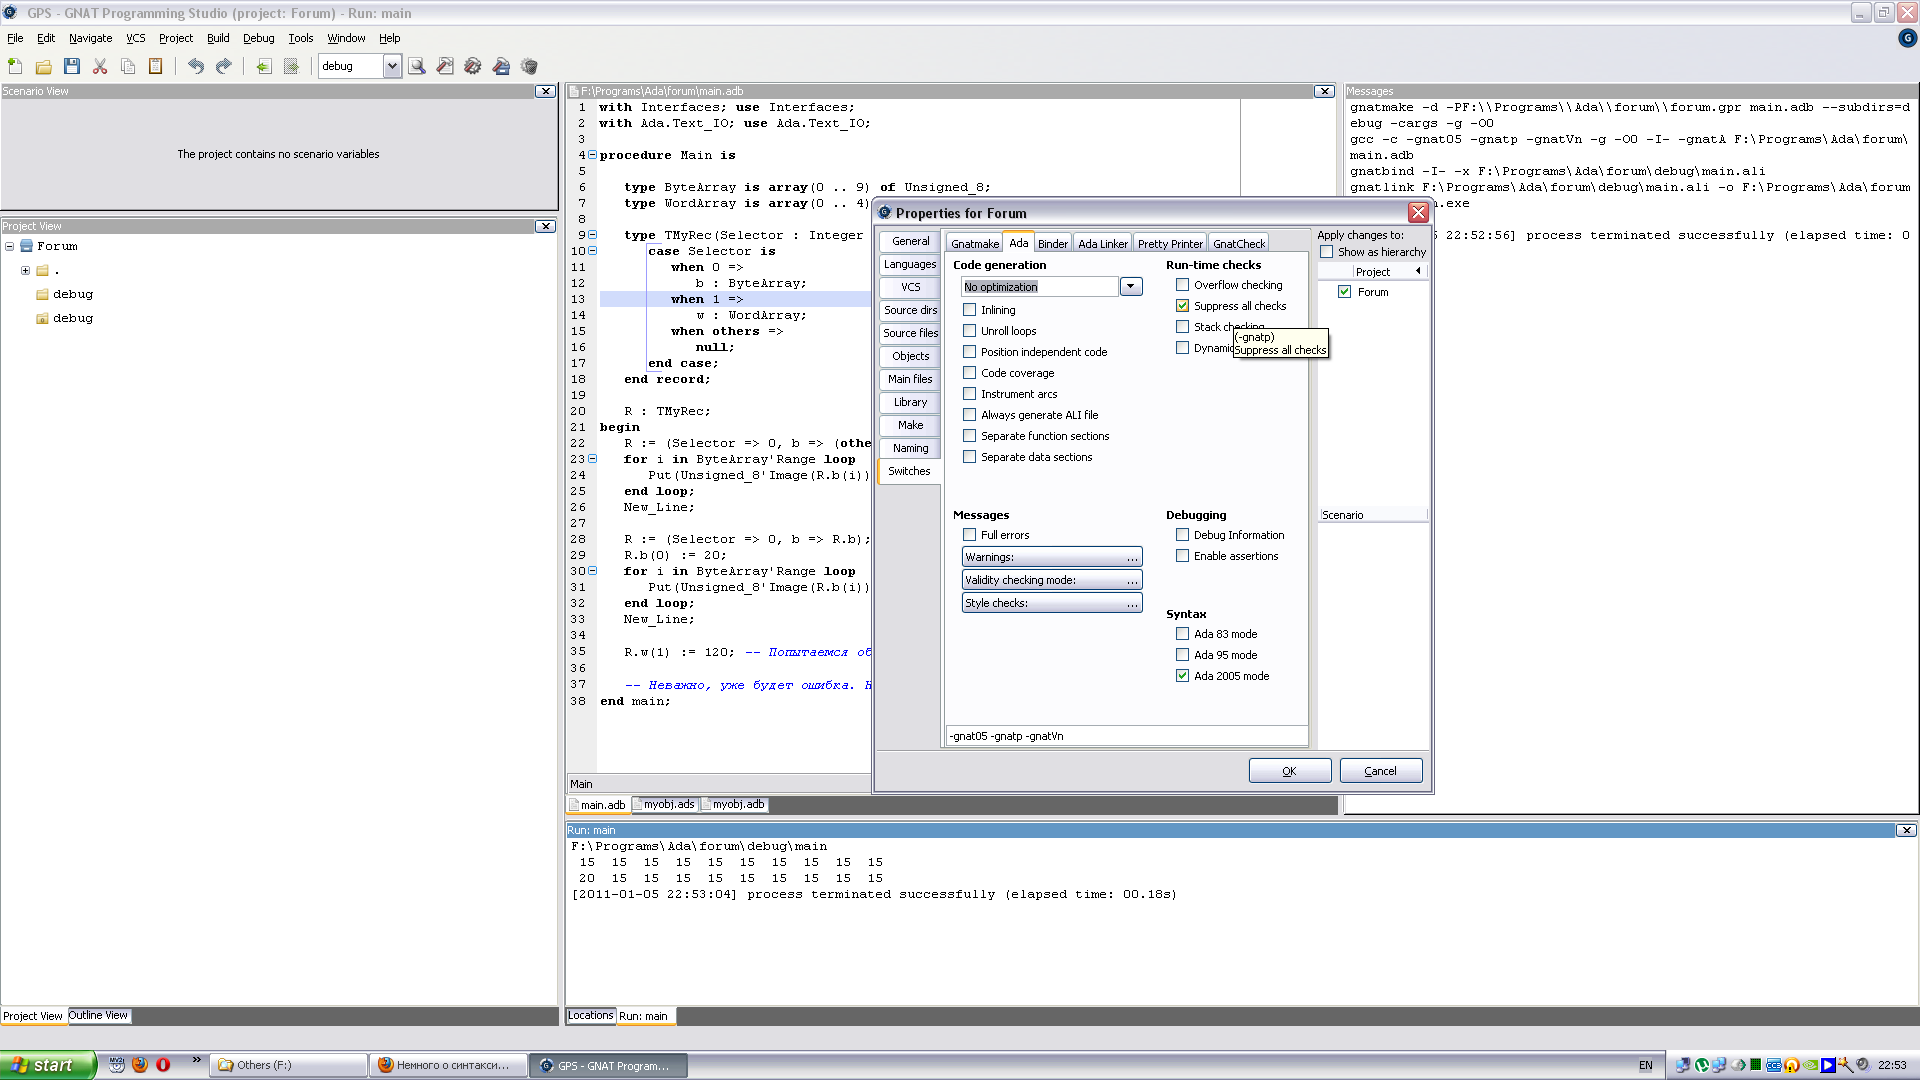Open the debug build mode combo box

pyautogui.click(x=391, y=66)
